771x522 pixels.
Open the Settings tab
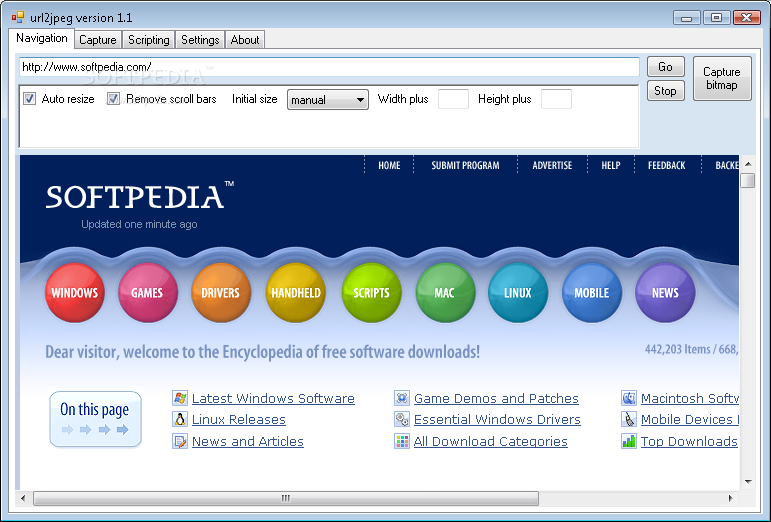[200, 40]
